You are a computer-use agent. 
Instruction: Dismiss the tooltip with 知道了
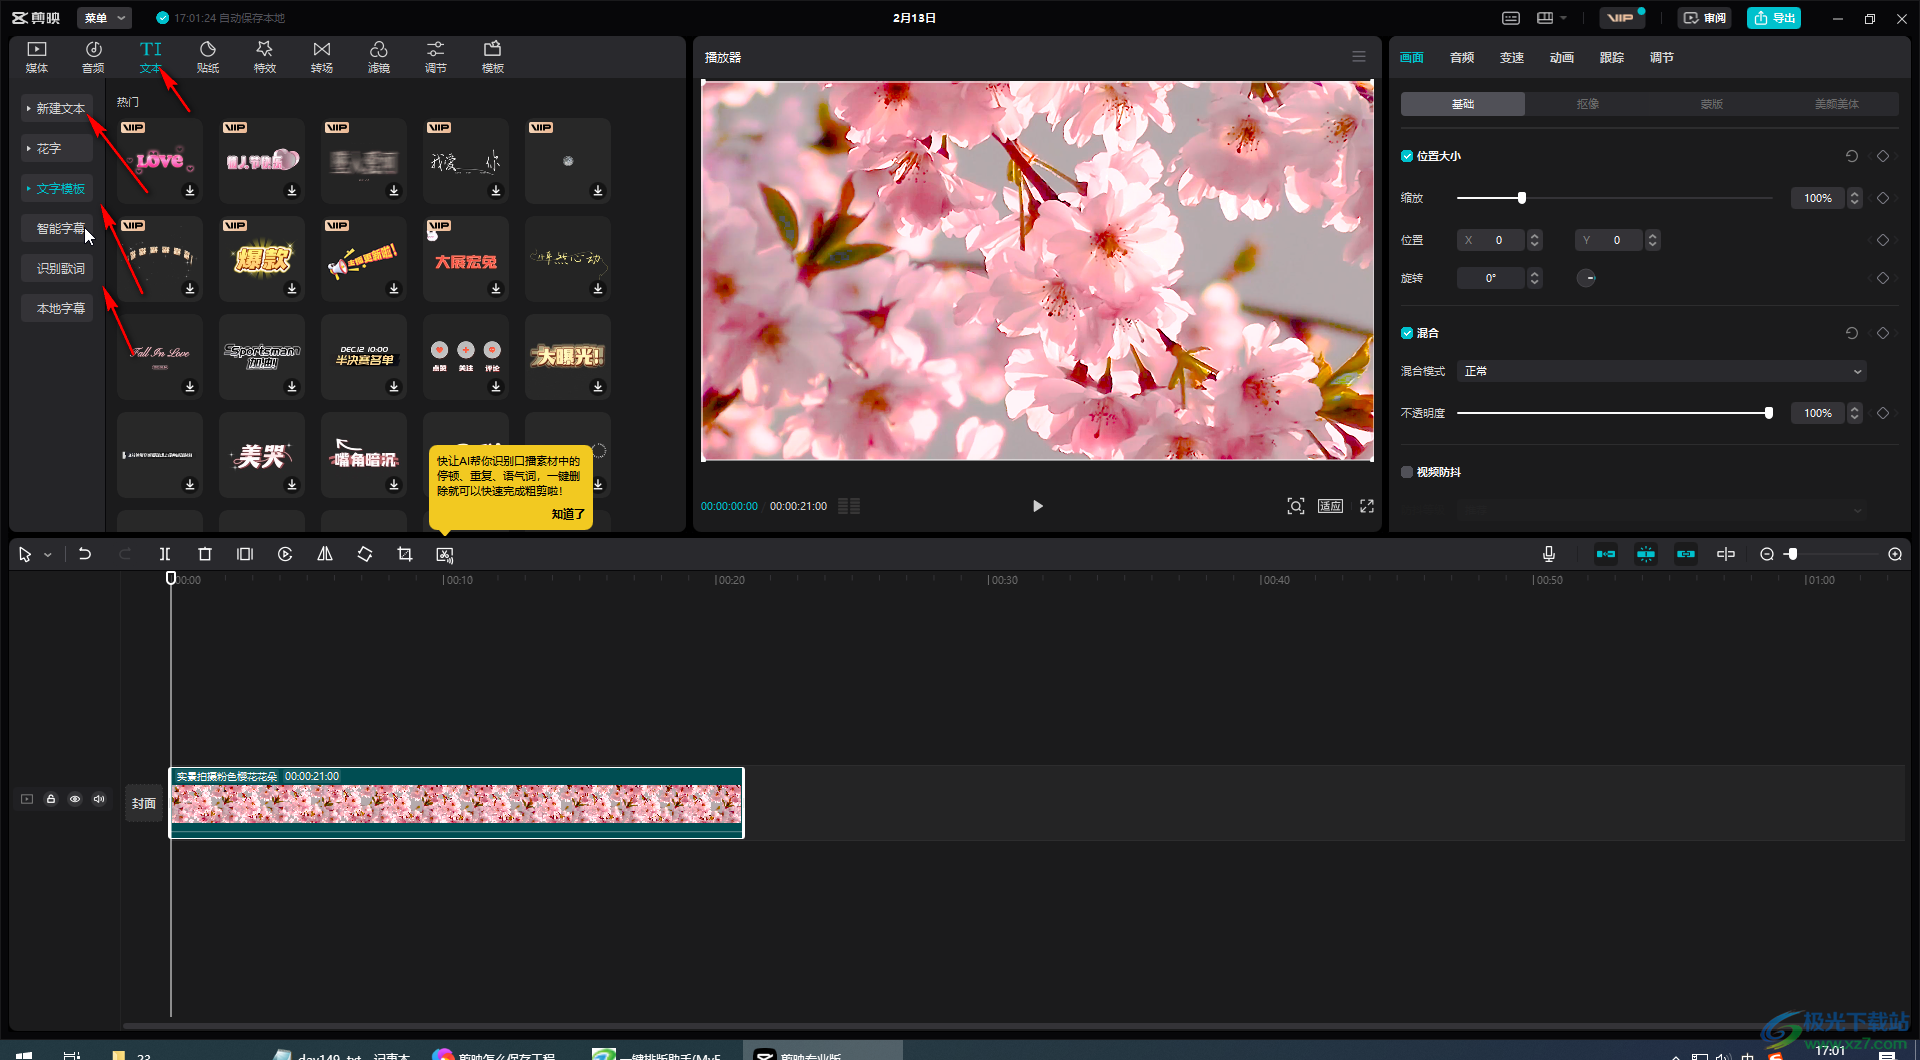pos(568,514)
